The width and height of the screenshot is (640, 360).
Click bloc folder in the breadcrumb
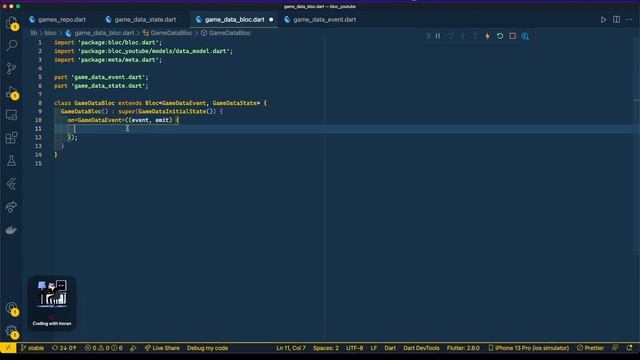(x=50, y=33)
